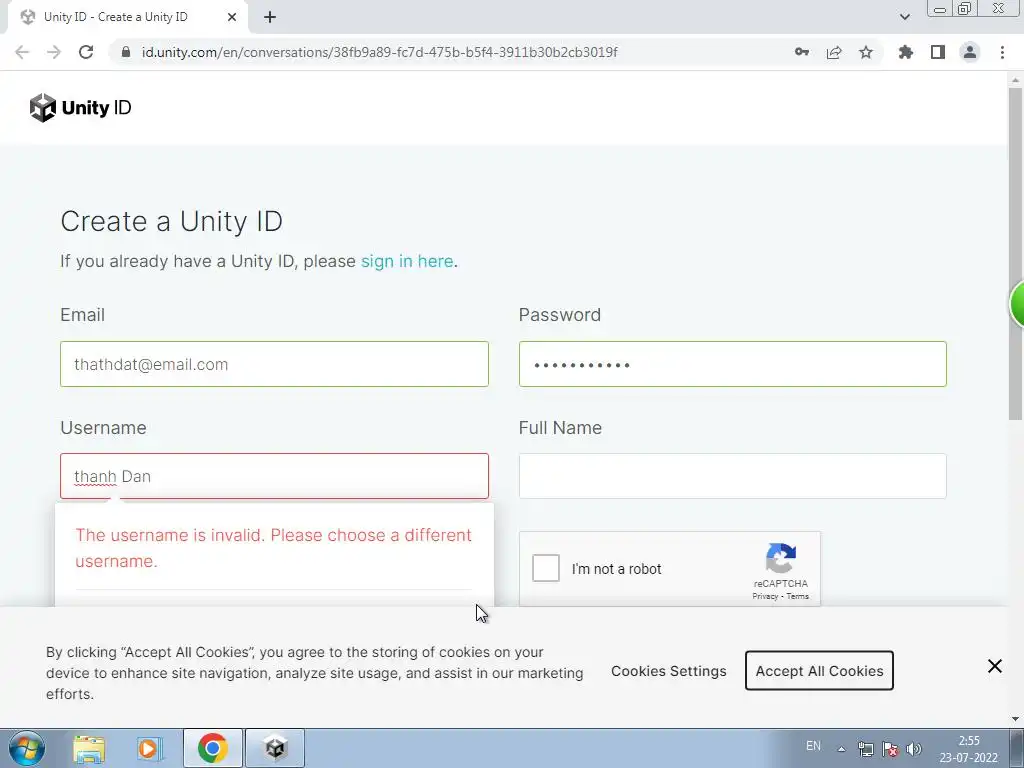Bookmark this page with the star icon

tap(866, 52)
